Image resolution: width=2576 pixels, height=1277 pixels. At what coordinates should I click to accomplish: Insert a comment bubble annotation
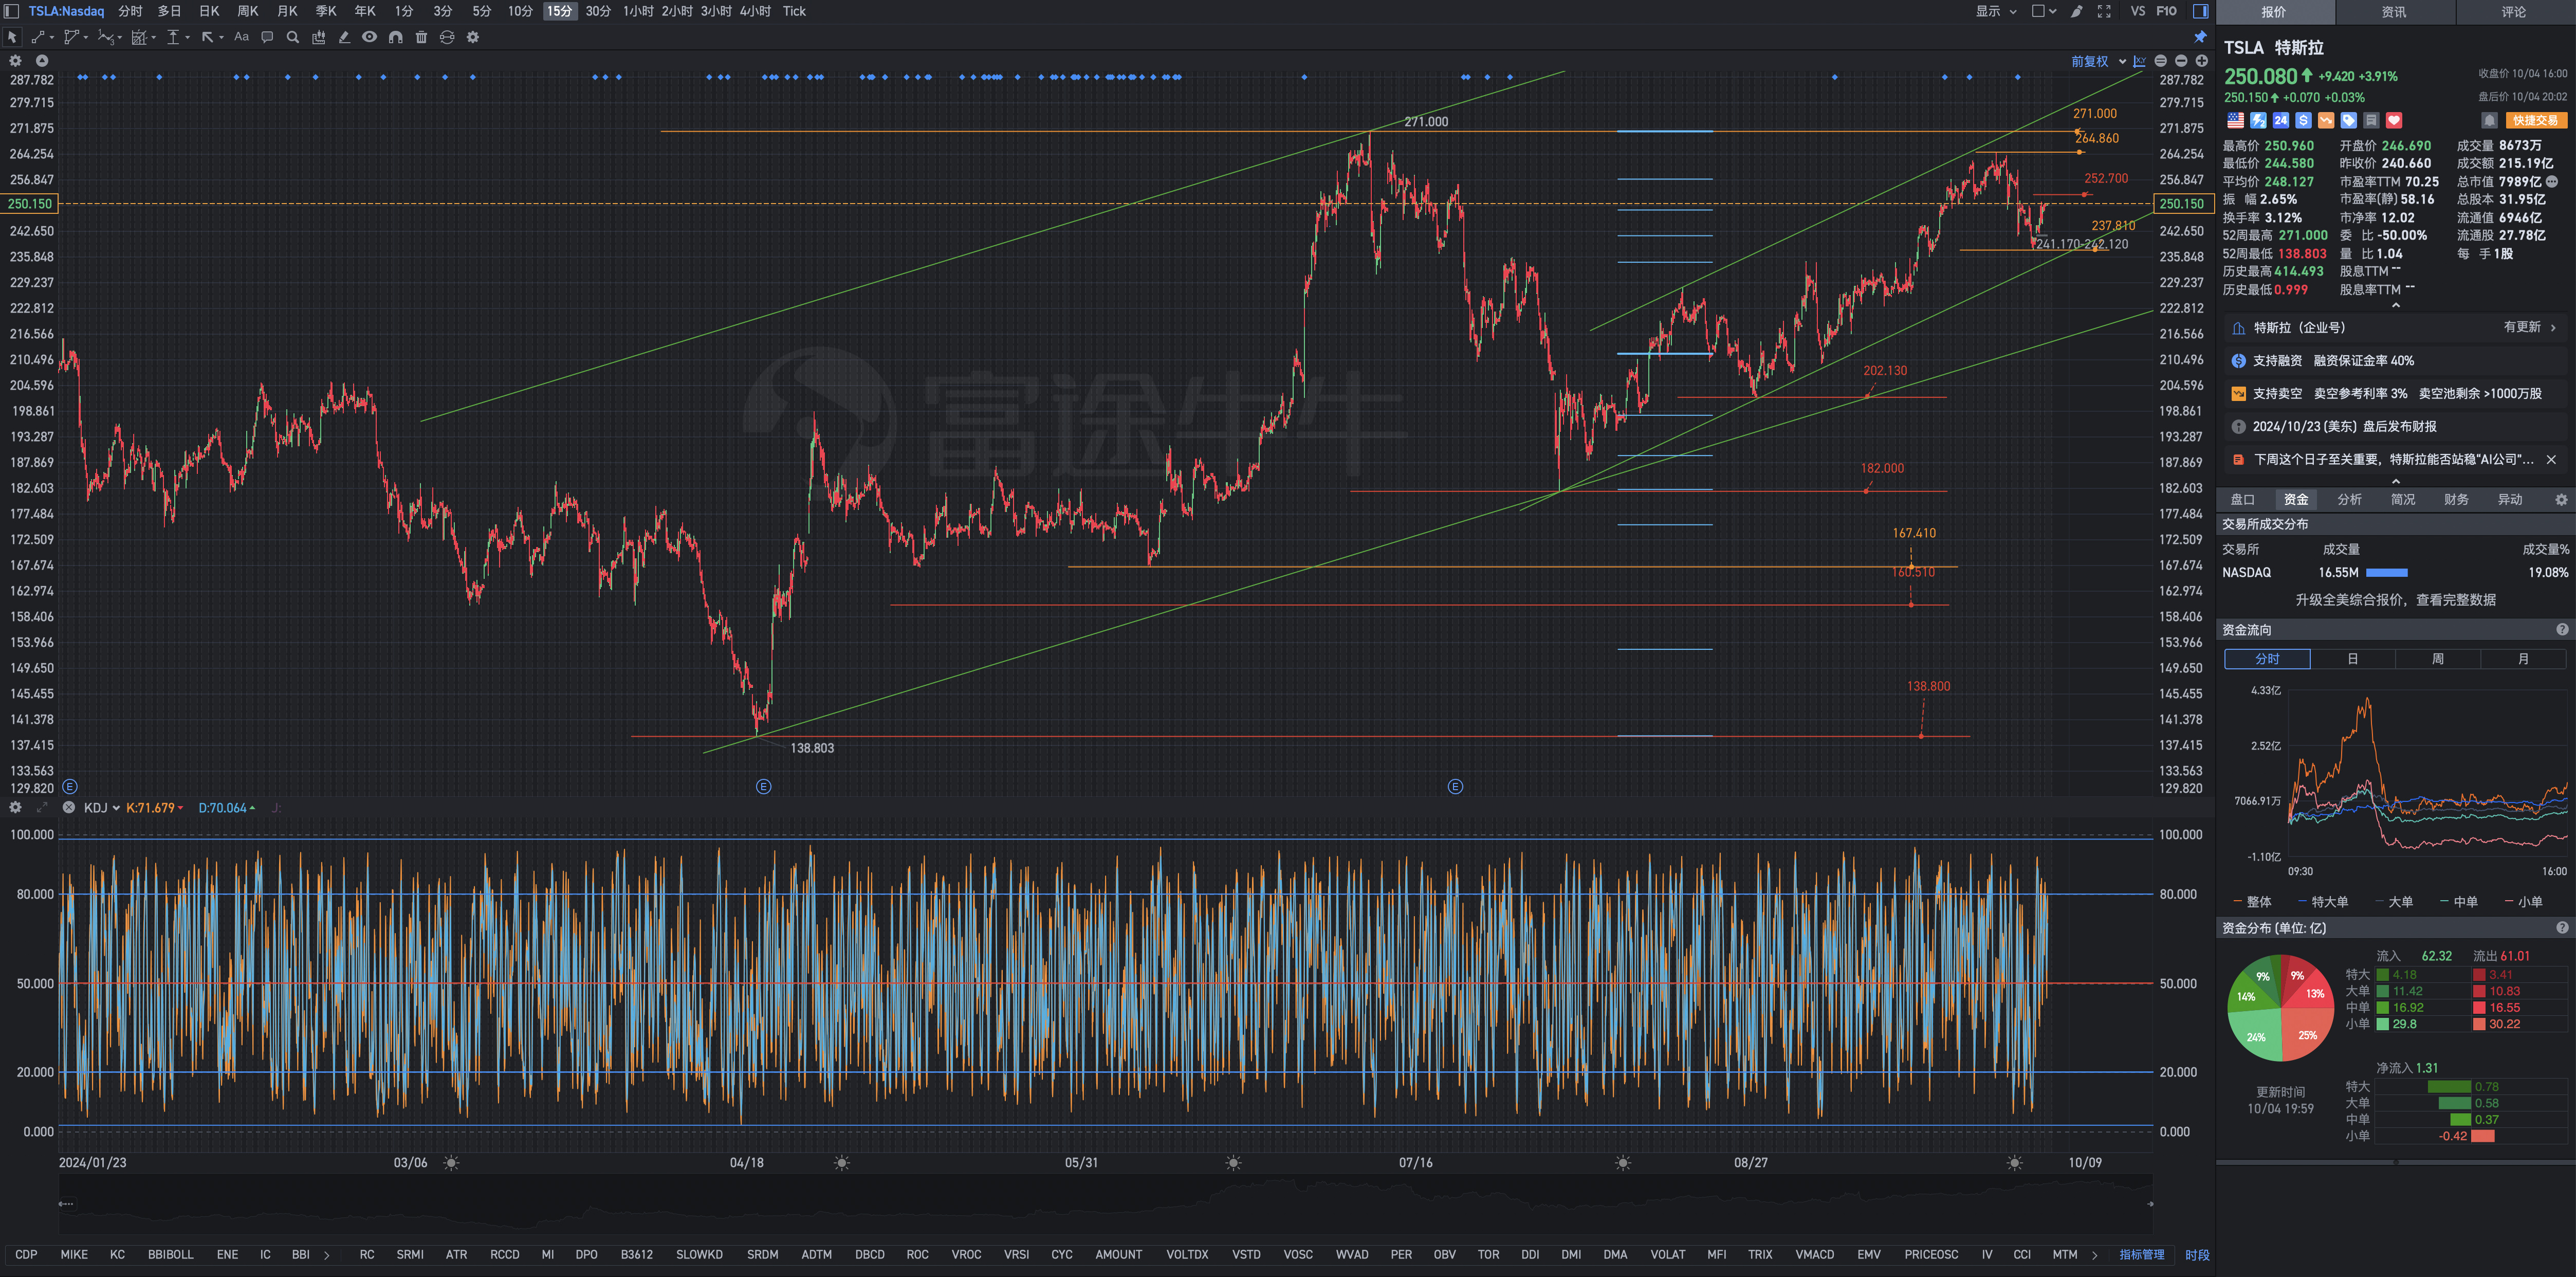267,37
